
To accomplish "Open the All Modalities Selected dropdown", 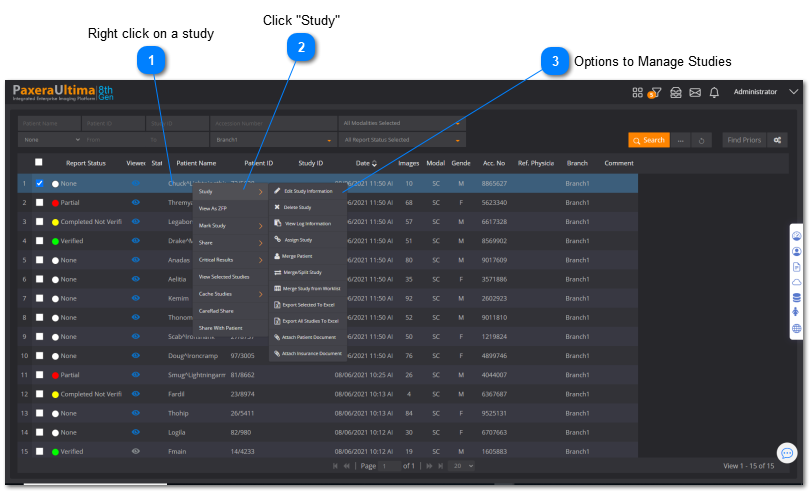I will (402, 123).
